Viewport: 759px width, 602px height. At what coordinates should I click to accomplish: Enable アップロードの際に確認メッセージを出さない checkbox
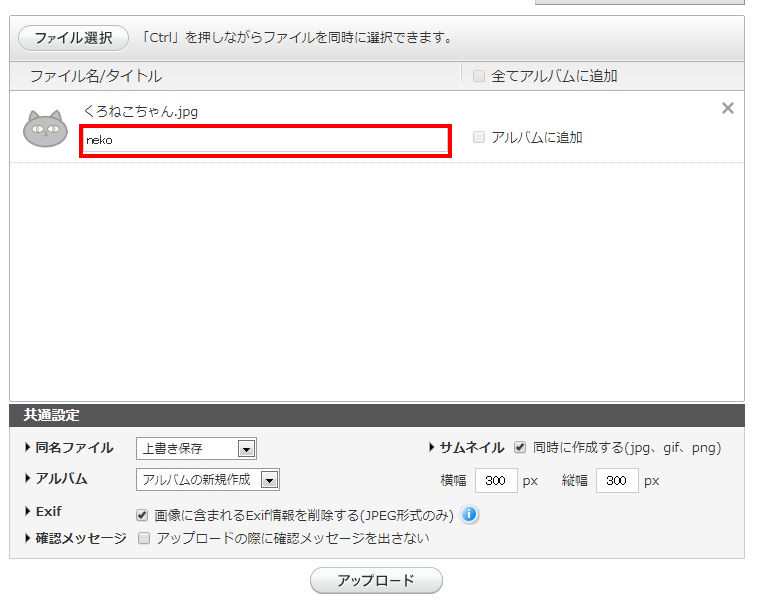(x=144, y=538)
